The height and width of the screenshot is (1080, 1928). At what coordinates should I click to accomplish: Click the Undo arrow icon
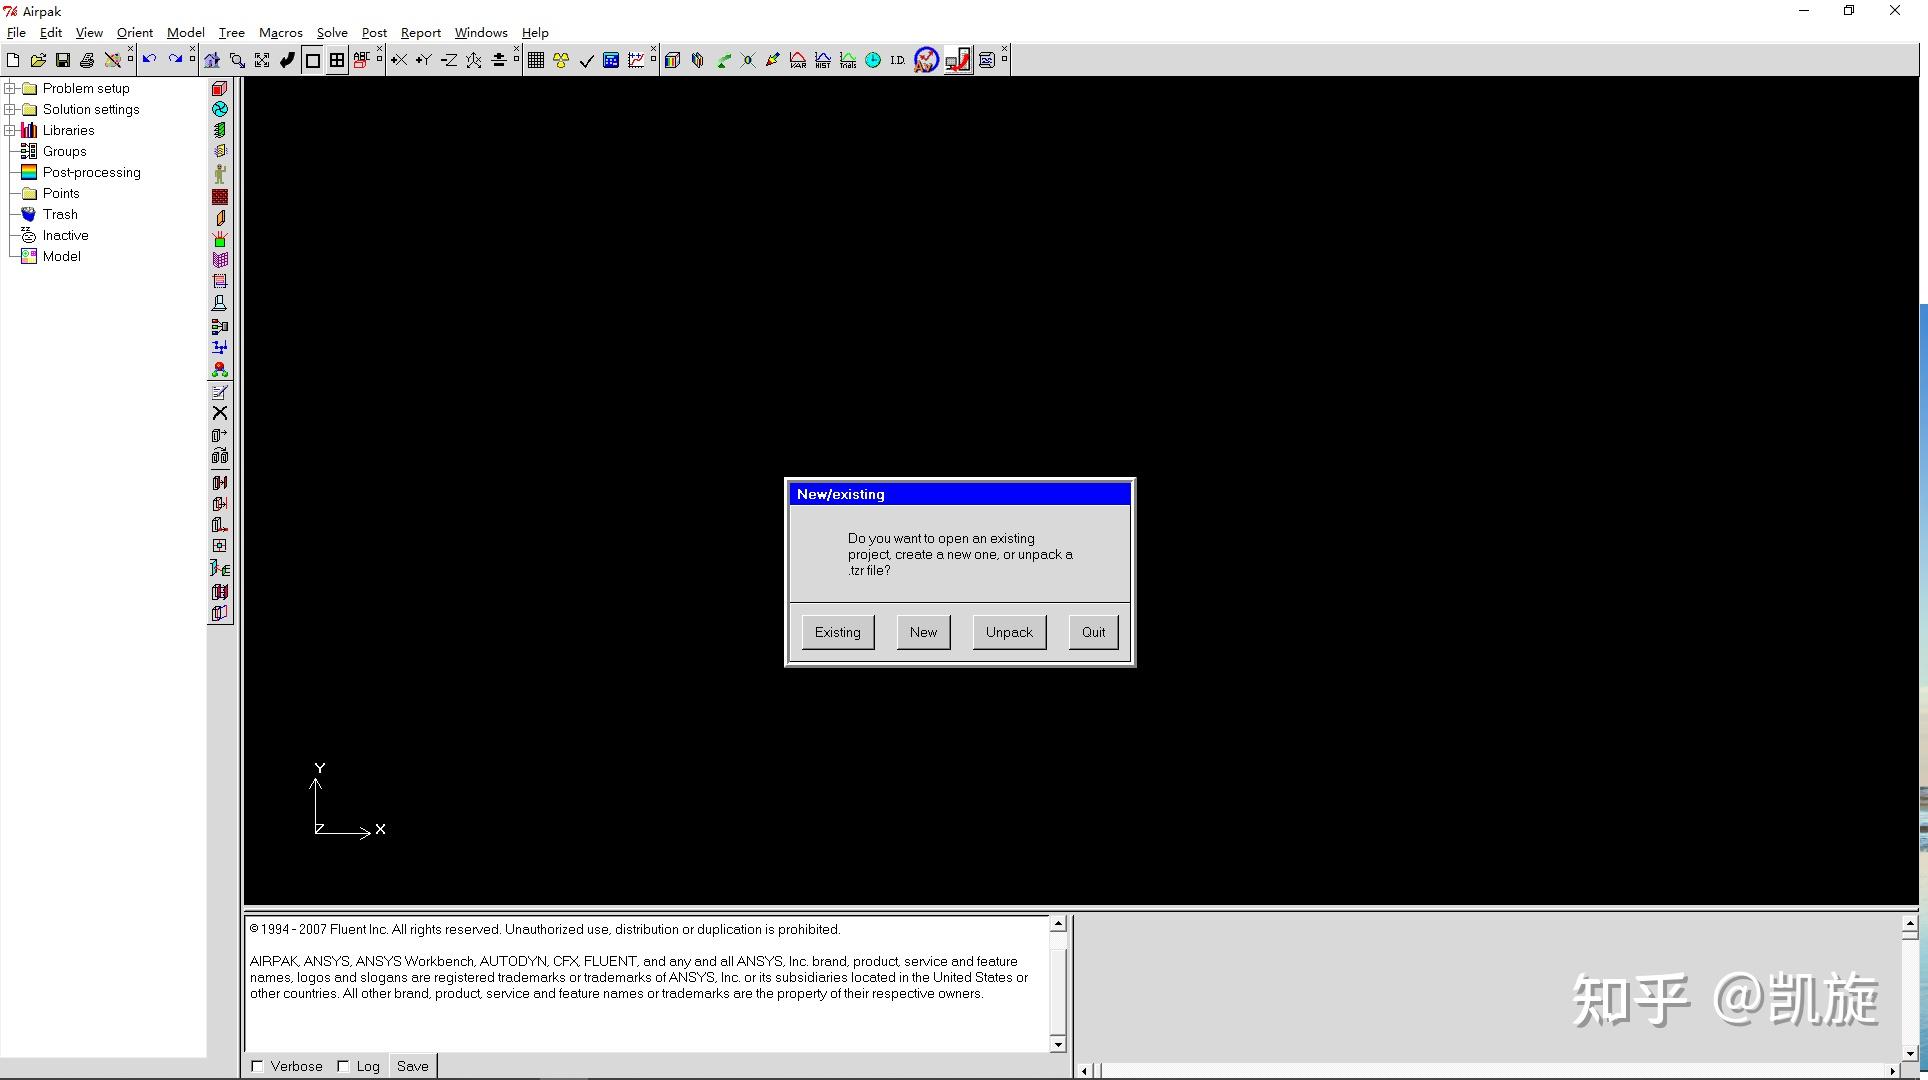point(149,60)
